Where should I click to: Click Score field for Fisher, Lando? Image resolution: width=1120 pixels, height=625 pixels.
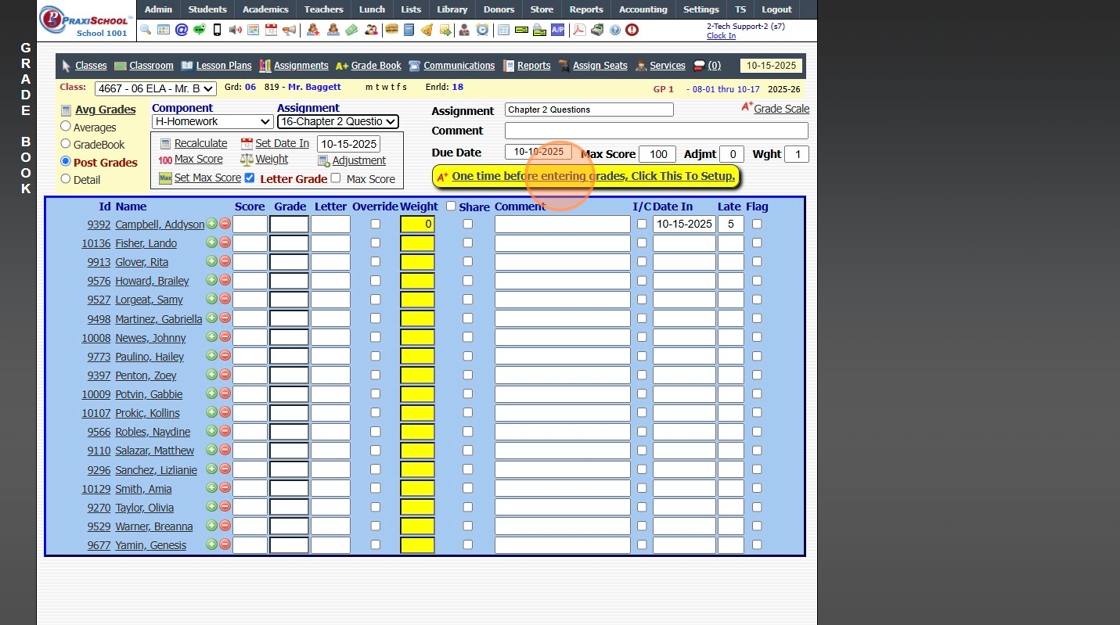point(250,243)
